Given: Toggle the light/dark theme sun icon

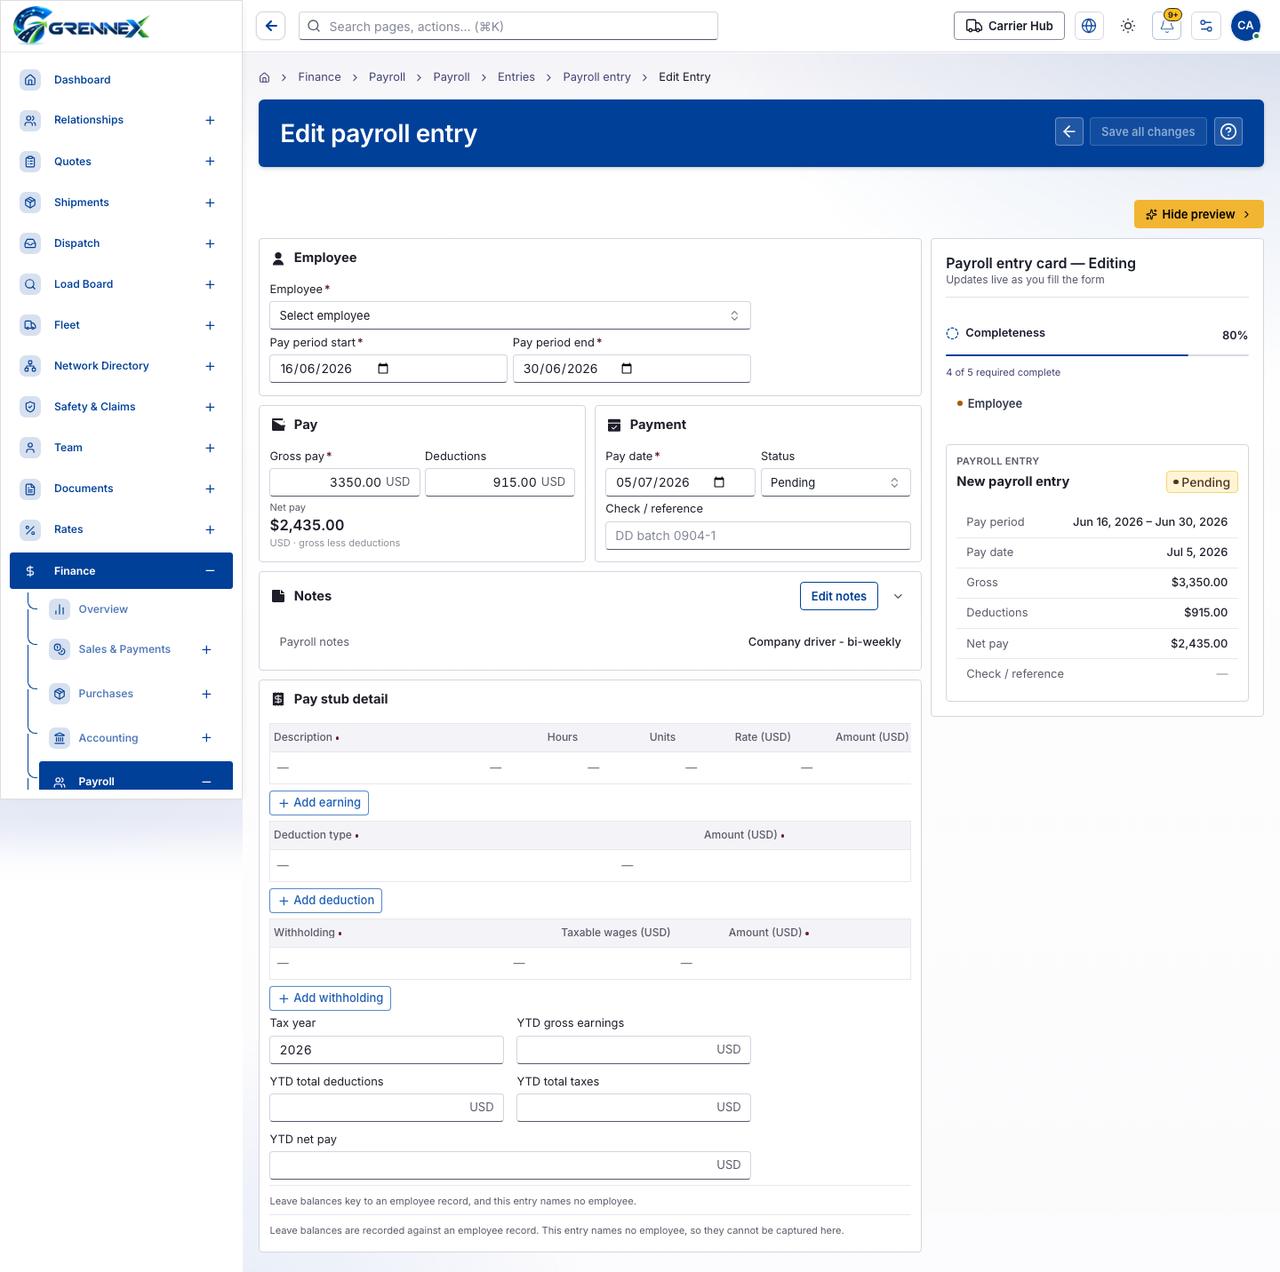Looking at the screenshot, I should click(1128, 26).
